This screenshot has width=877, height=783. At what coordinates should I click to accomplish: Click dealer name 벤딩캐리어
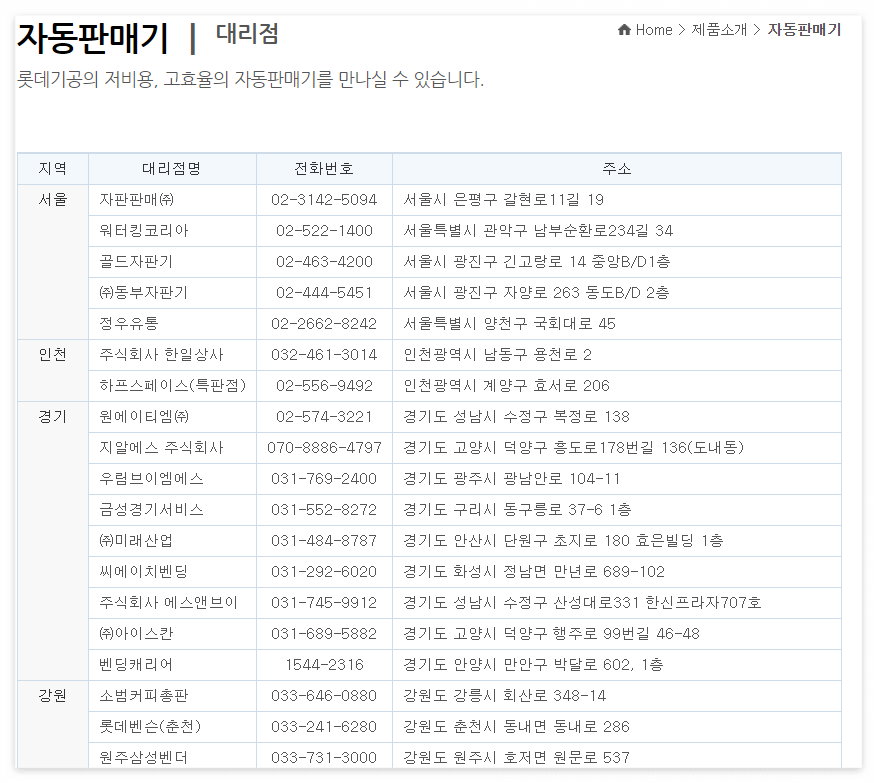136,665
